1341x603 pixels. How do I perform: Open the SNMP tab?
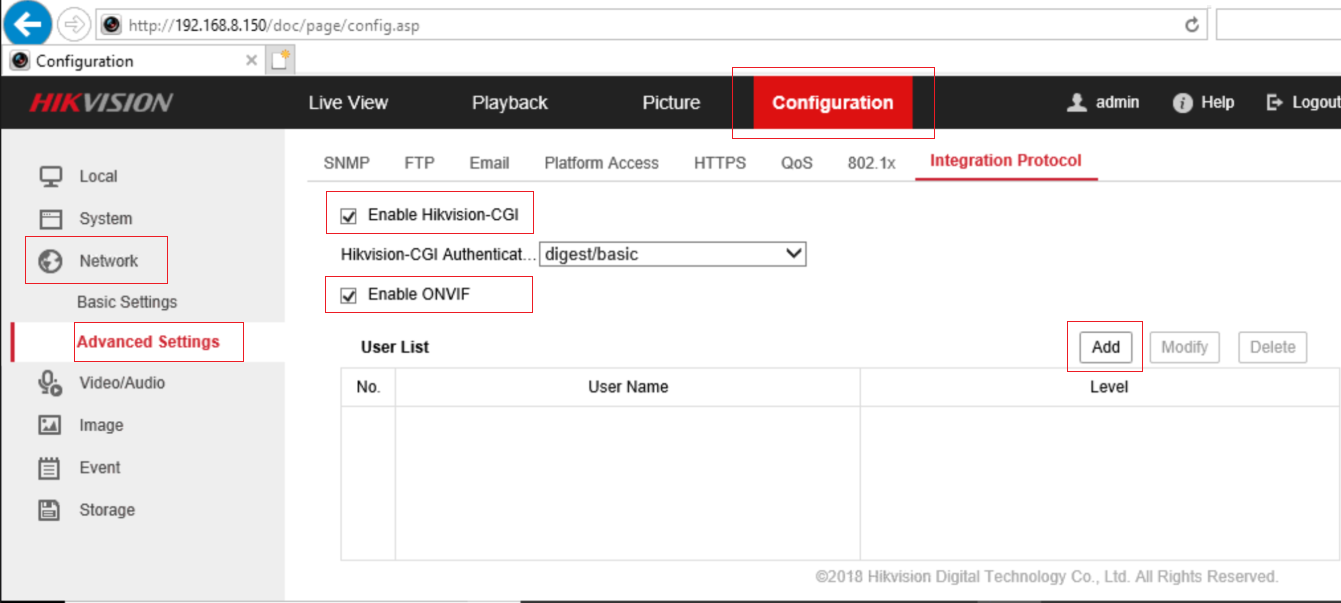click(346, 163)
